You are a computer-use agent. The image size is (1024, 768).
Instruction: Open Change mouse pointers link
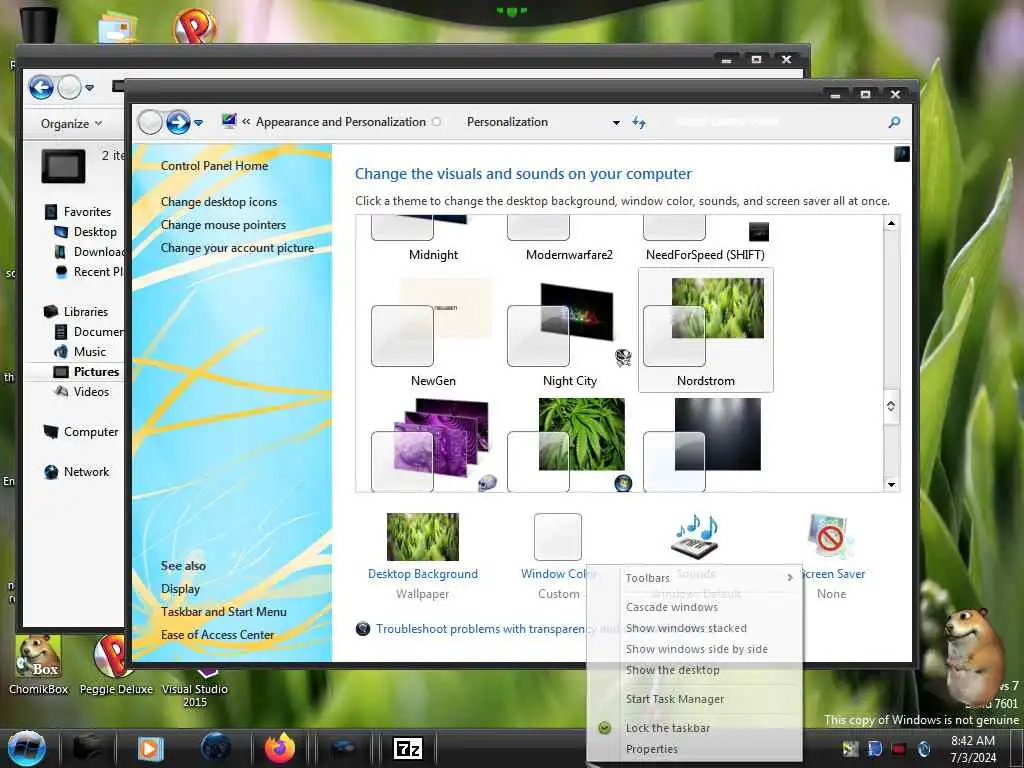point(223,225)
